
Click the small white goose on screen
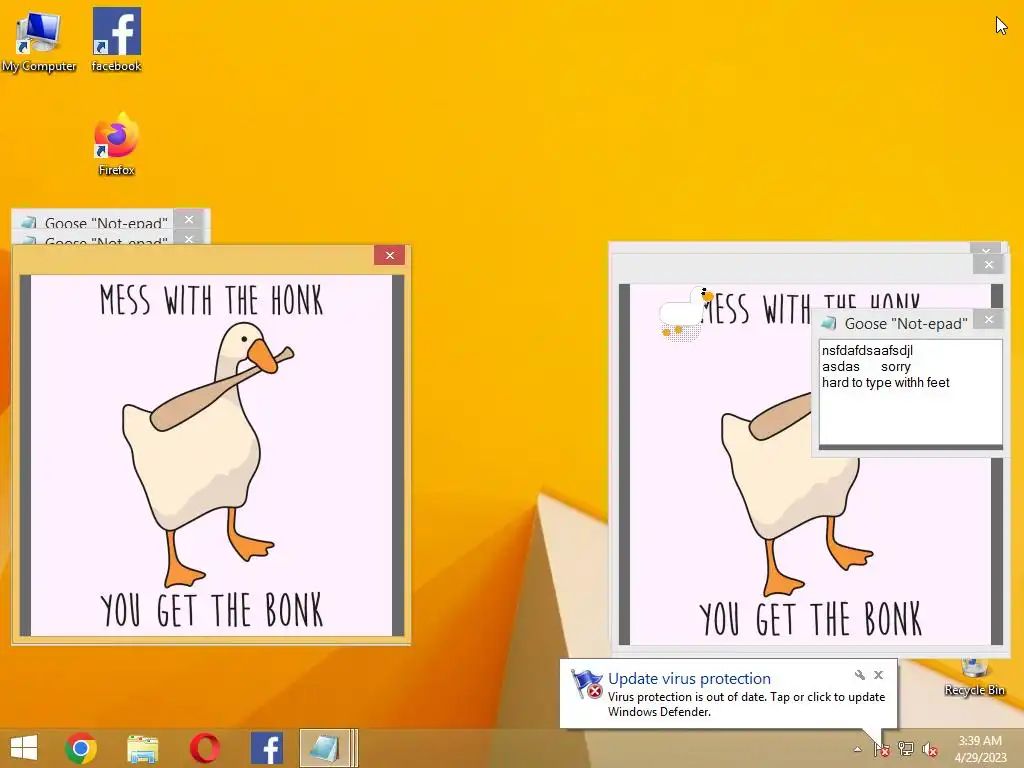(684, 313)
